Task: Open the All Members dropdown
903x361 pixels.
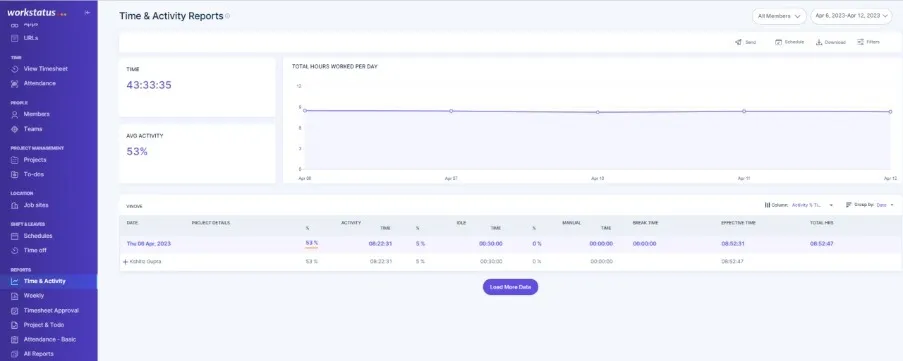Action: [779, 16]
